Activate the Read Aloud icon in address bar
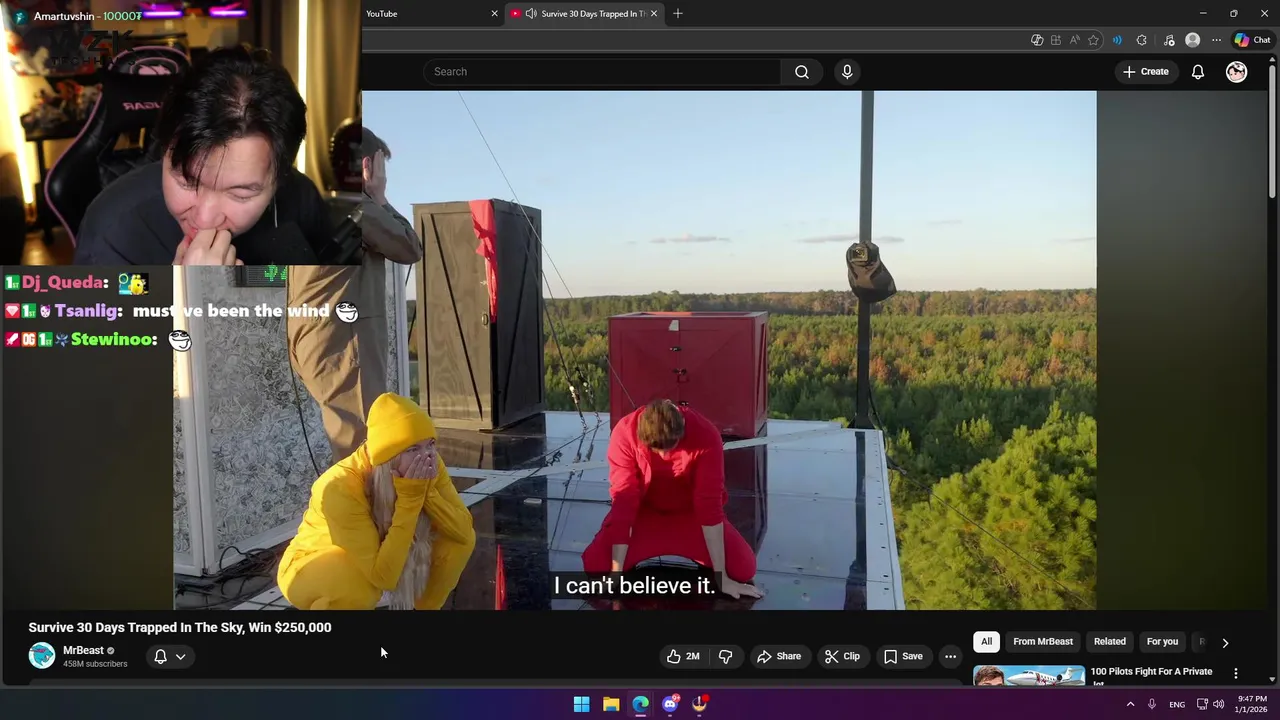The width and height of the screenshot is (1280, 720). 1075,40
